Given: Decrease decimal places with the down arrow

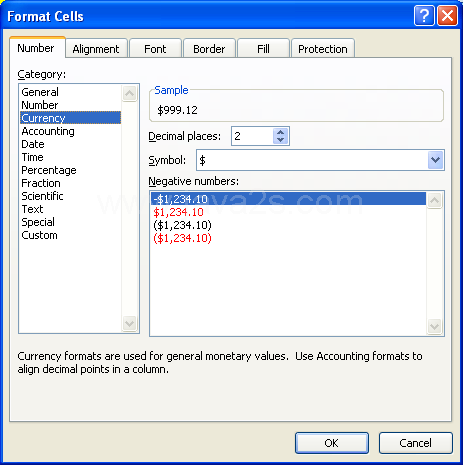Looking at the screenshot, I should 281,140.
